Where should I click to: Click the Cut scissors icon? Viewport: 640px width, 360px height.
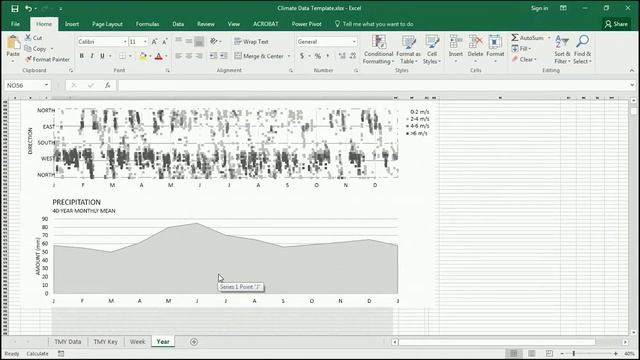28,38
